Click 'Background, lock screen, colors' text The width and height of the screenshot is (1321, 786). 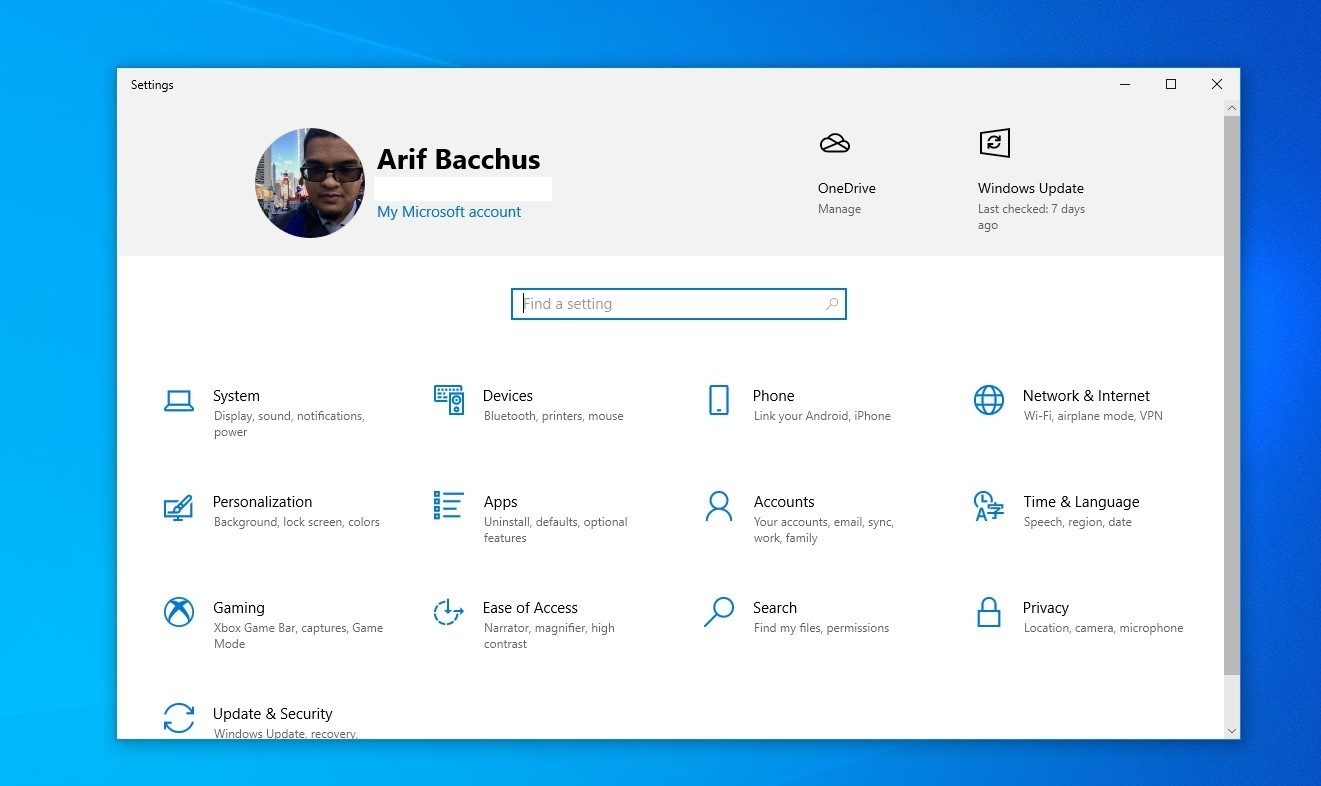point(297,522)
